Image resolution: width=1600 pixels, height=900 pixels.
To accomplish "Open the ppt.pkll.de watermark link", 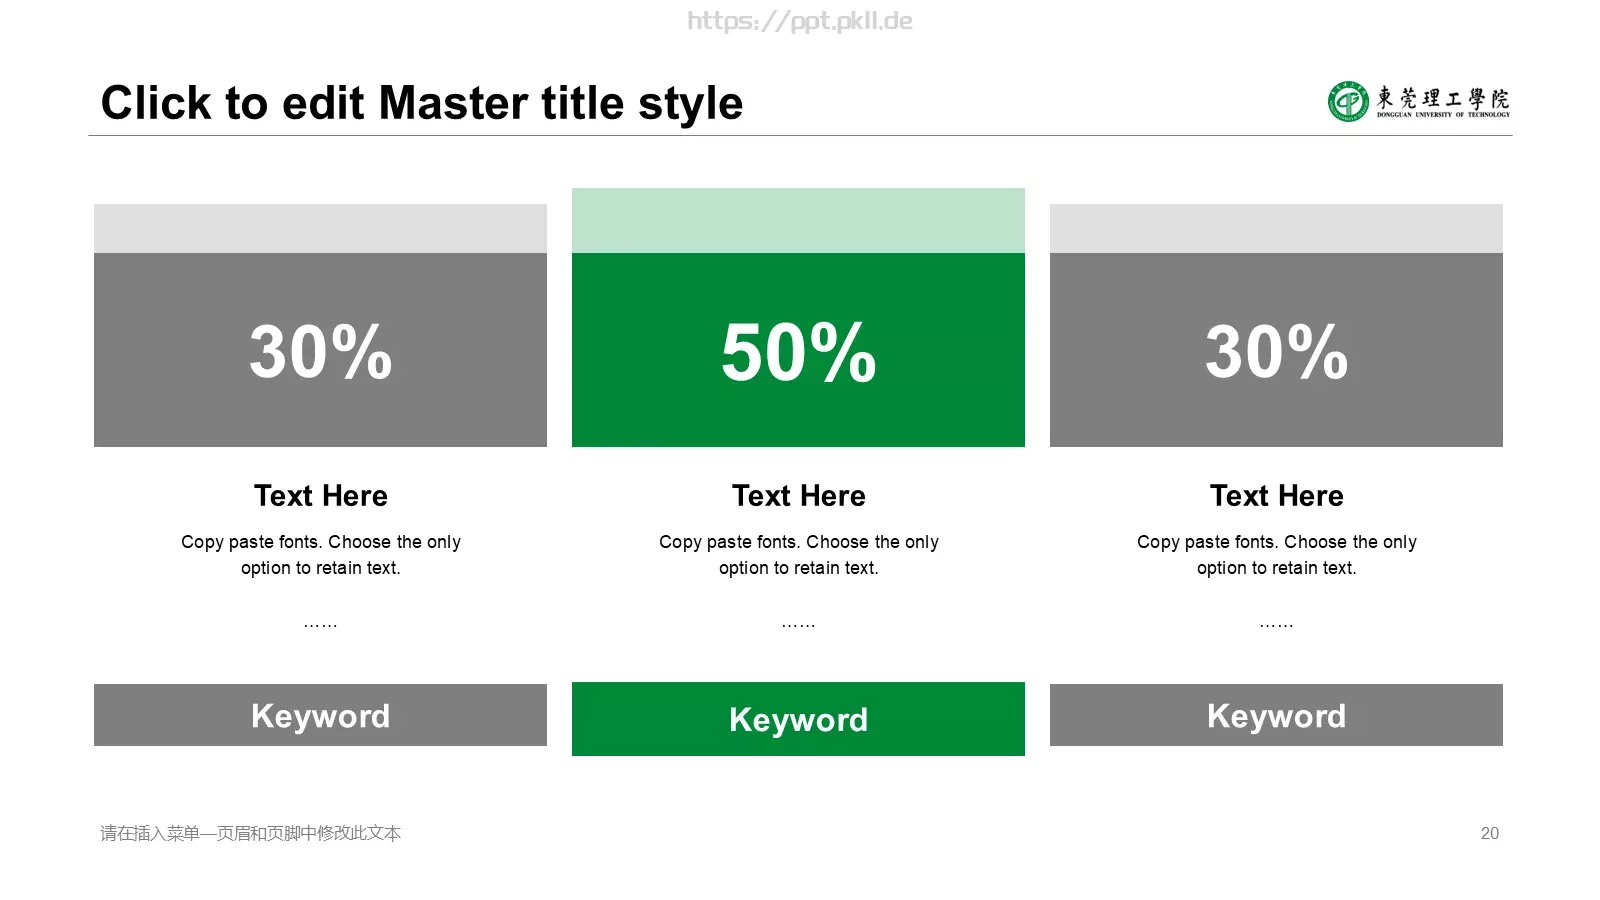I will pyautogui.click(x=800, y=21).
